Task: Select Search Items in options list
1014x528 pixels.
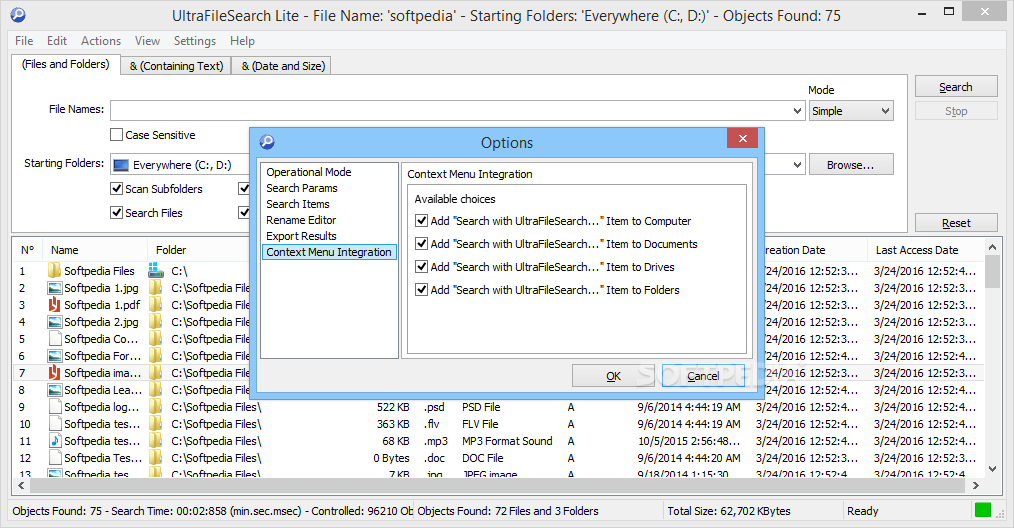Action: tap(297, 204)
